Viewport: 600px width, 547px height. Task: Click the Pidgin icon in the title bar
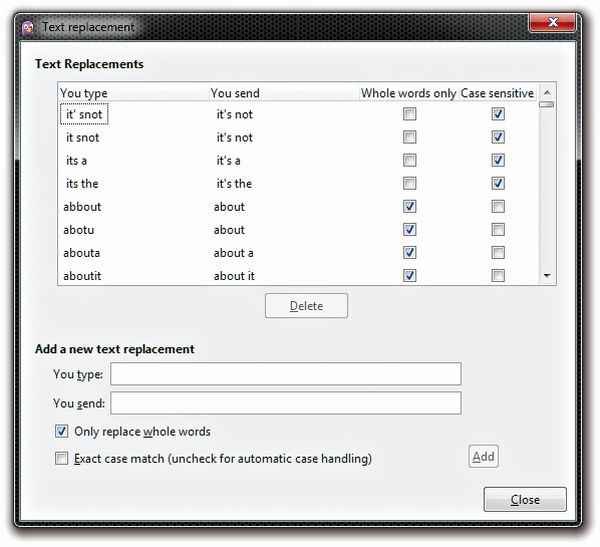point(28,28)
